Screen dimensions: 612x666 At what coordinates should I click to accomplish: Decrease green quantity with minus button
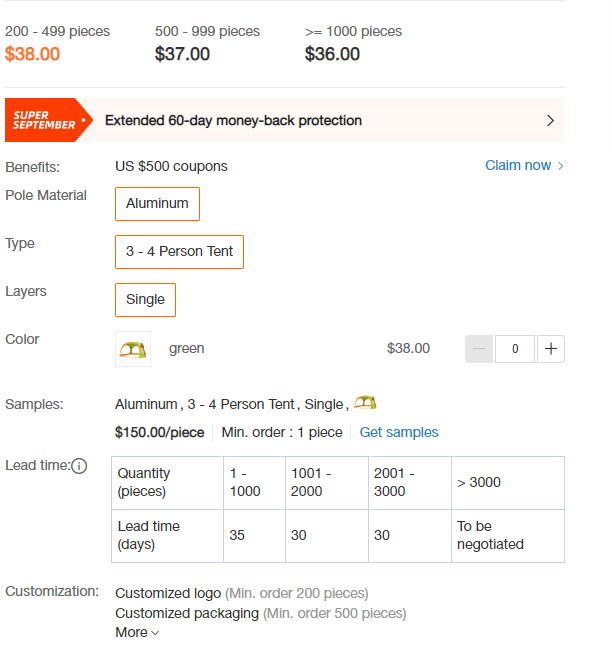[x=479, y=349]
